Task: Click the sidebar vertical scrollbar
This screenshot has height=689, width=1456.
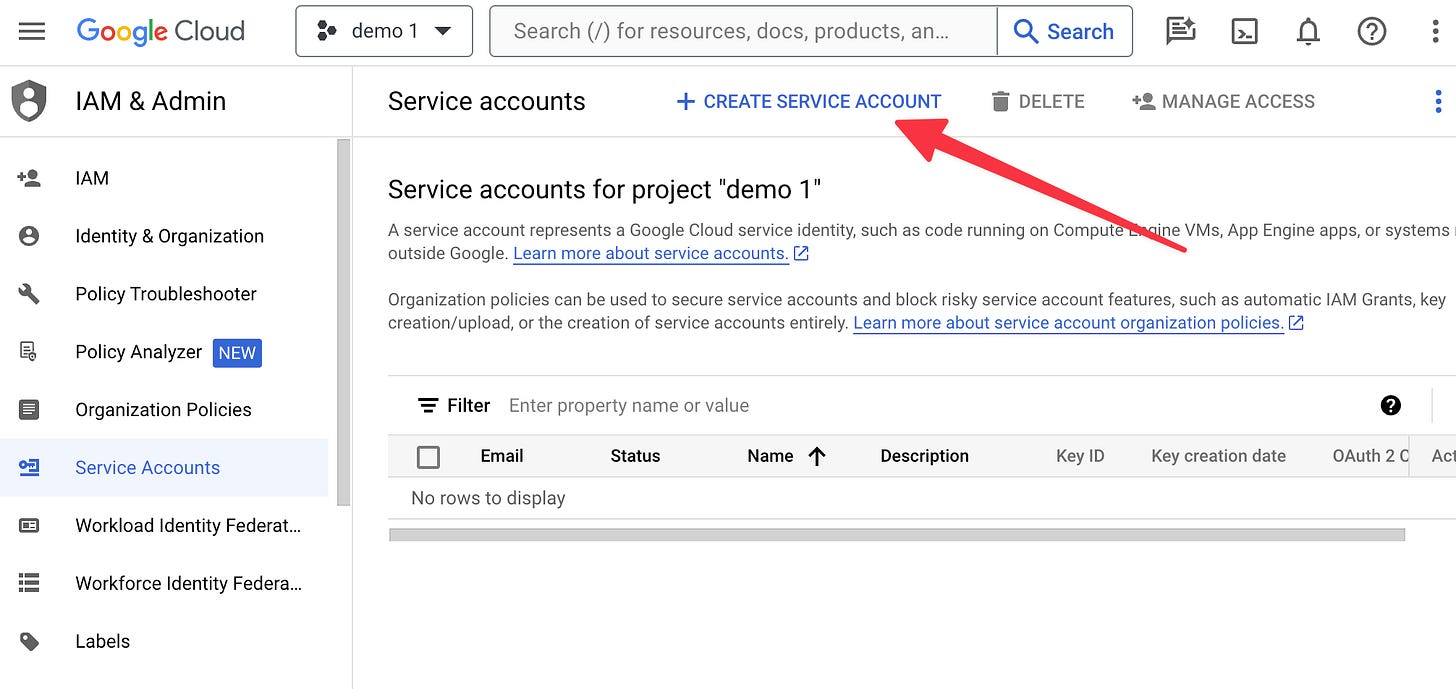Action: pos(344,322)
